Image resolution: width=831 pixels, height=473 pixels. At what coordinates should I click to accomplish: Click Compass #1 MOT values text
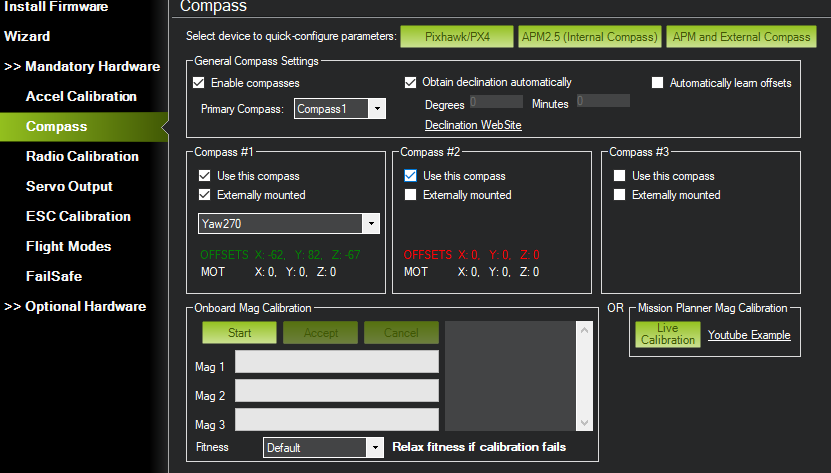(268, 272)
